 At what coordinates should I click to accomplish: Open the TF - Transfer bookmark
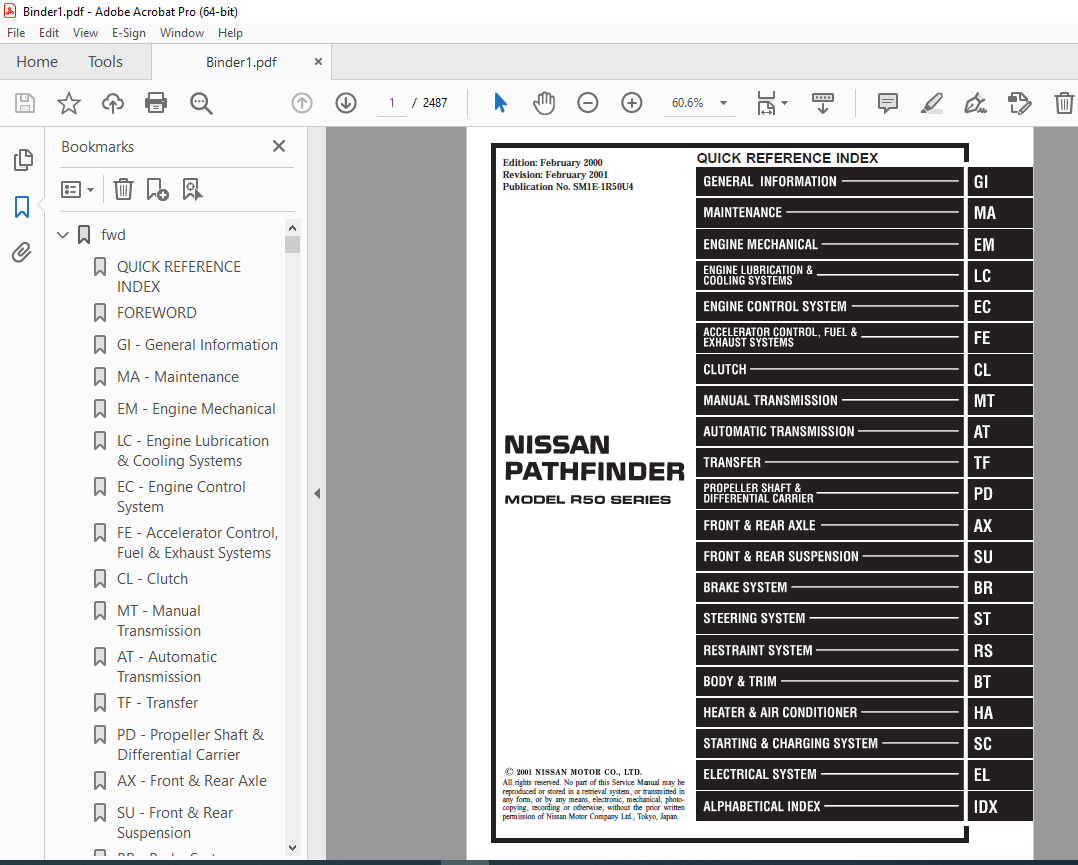click(x=157, y=703)
